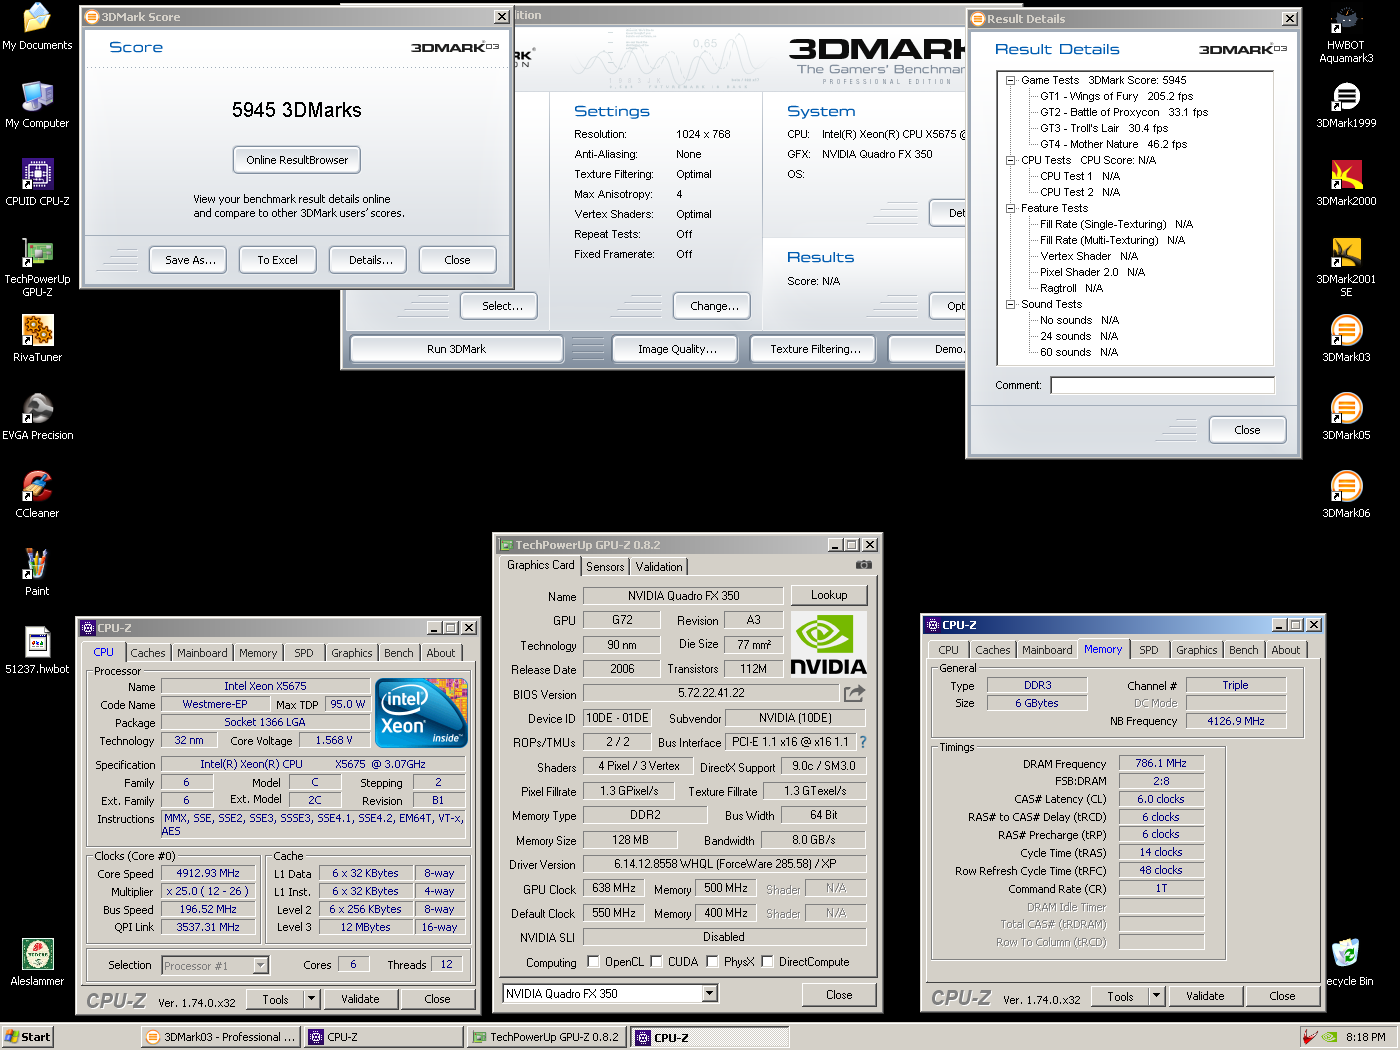Click Save As in 3DMark Score dialog
This screenshot has height=1050, width=1400.
(190, 260)
